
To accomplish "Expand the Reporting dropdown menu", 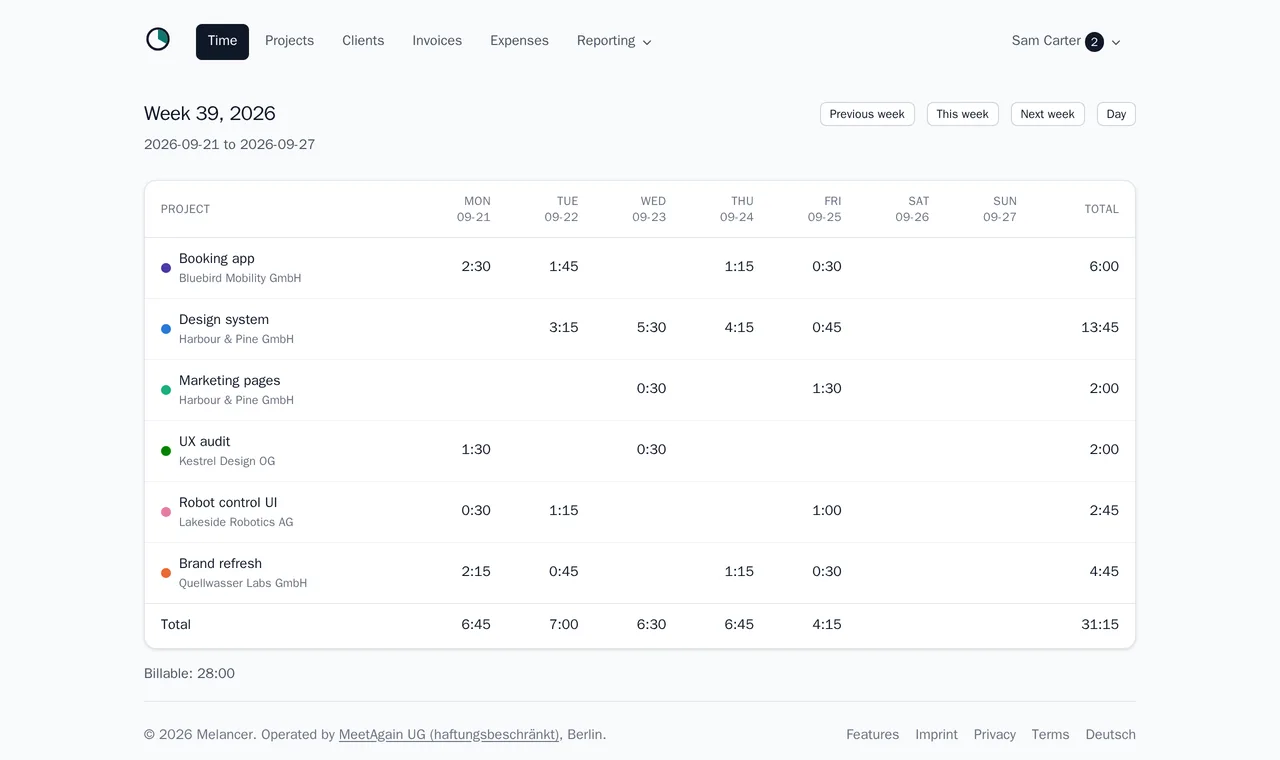I will pos(614,41).
